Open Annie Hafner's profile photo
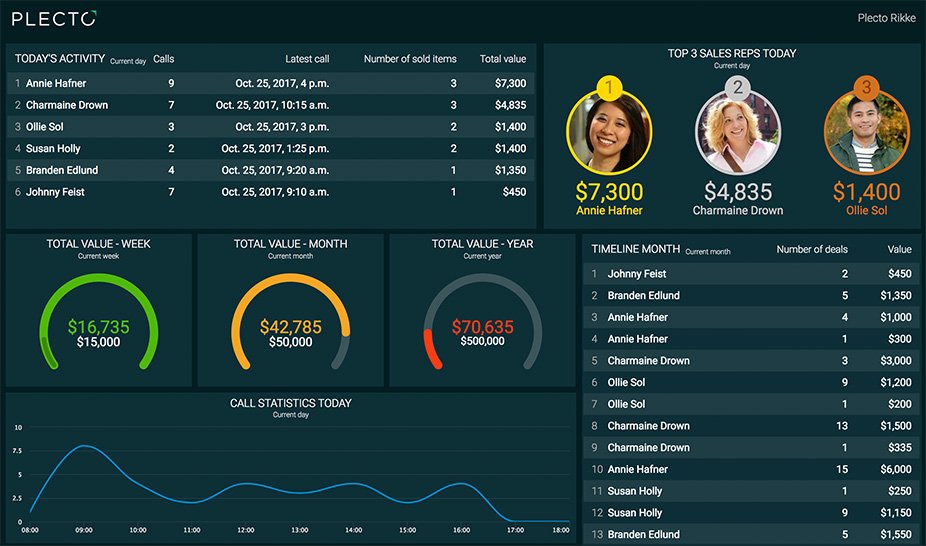This screenshot has width=926, height=546. [x=609, y=132]
